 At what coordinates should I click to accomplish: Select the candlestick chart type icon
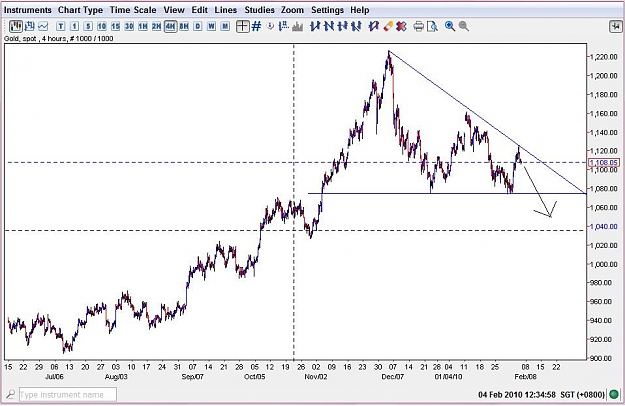pyautogui.click(x=16, y=27)
